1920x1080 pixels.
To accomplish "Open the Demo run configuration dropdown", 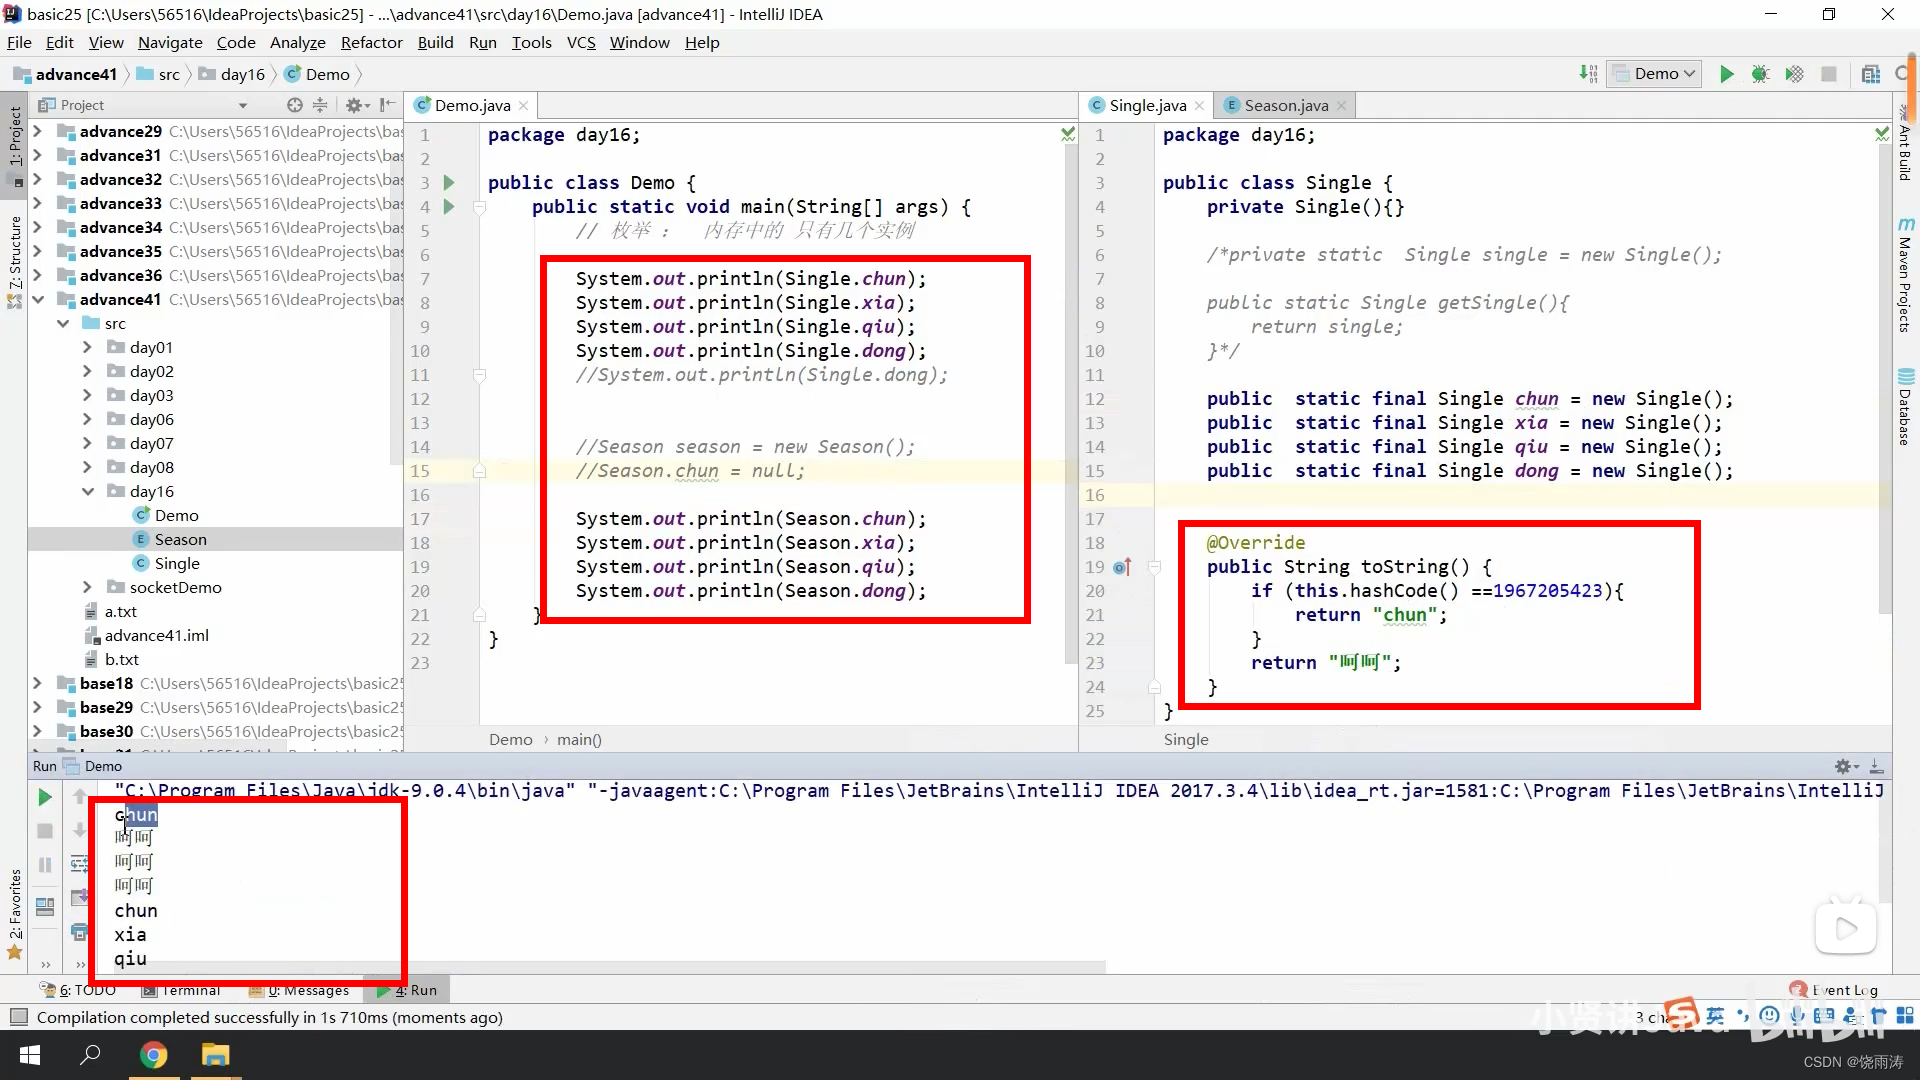I will [1655, 74].
